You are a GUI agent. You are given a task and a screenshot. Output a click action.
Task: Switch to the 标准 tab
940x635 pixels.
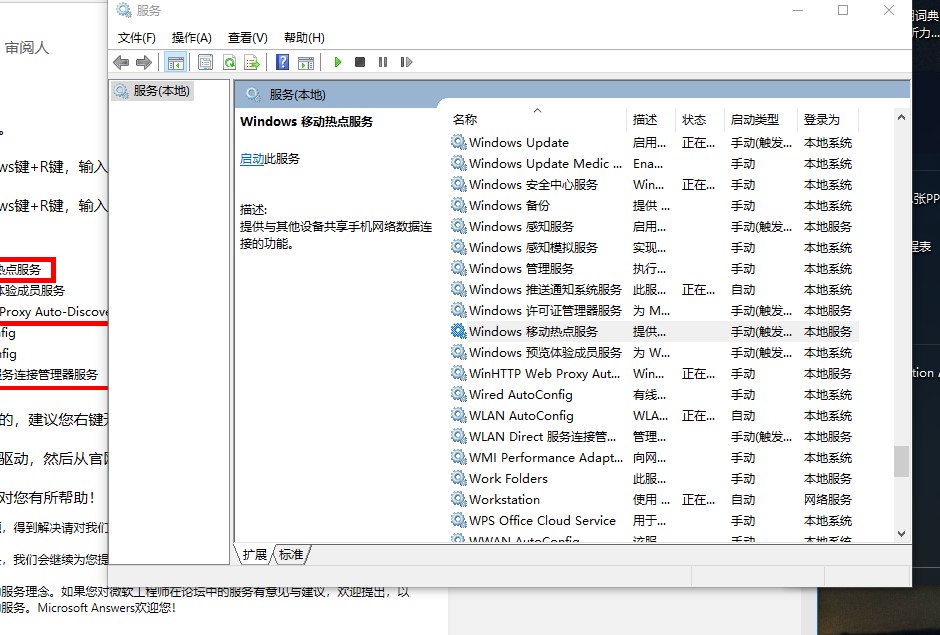[x=291, y=555]
